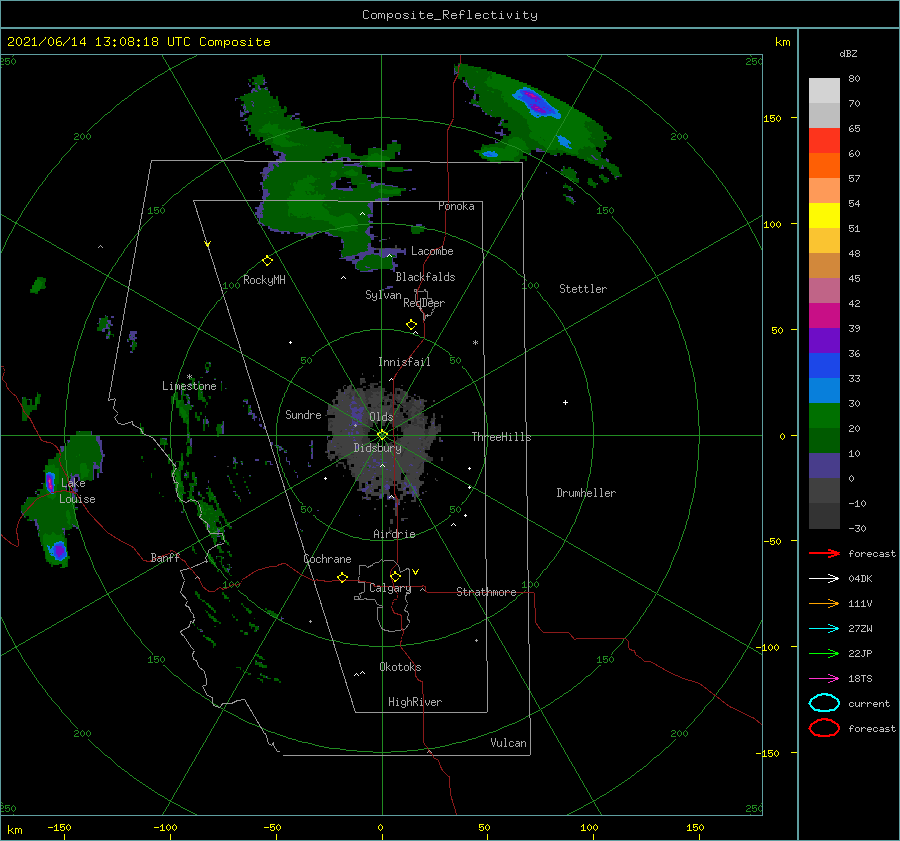Click the yellow diamond marker near Cochrane
The height and width of the screenshot is (841, 900).
point(342,577)
